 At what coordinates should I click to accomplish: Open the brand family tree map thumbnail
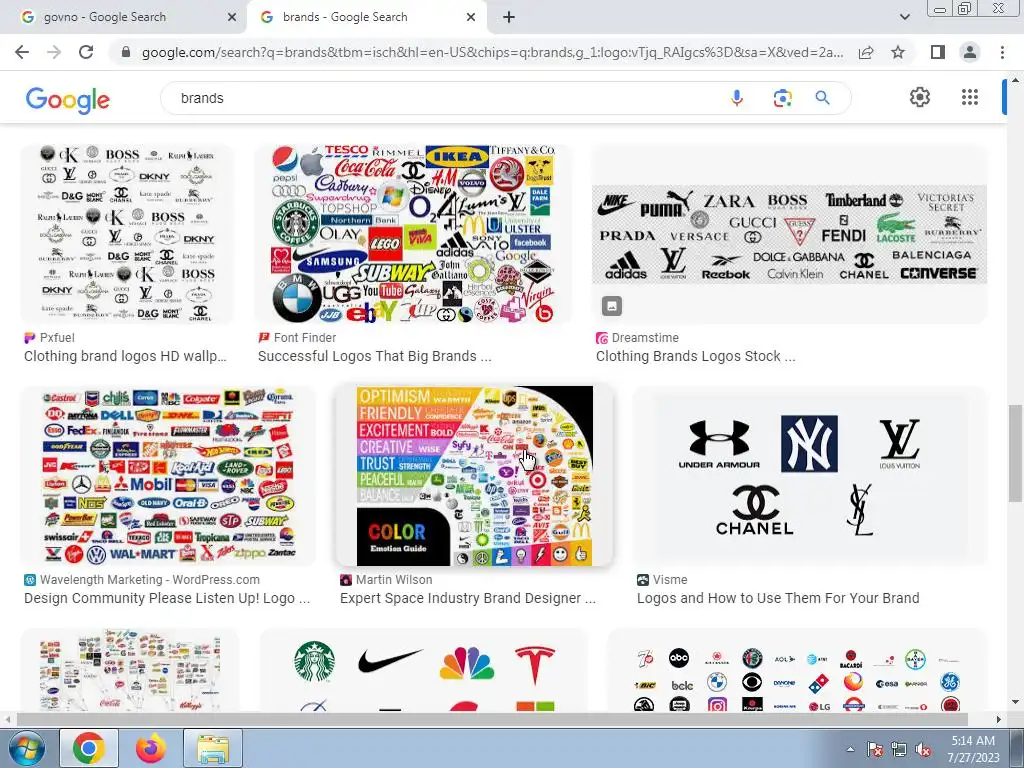[130, 670]
